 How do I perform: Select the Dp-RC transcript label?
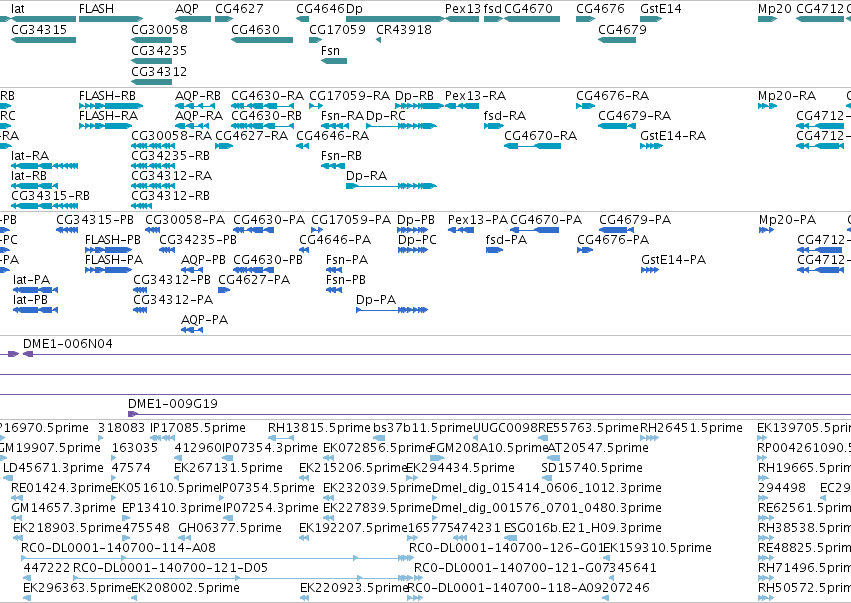pos(385,116)
